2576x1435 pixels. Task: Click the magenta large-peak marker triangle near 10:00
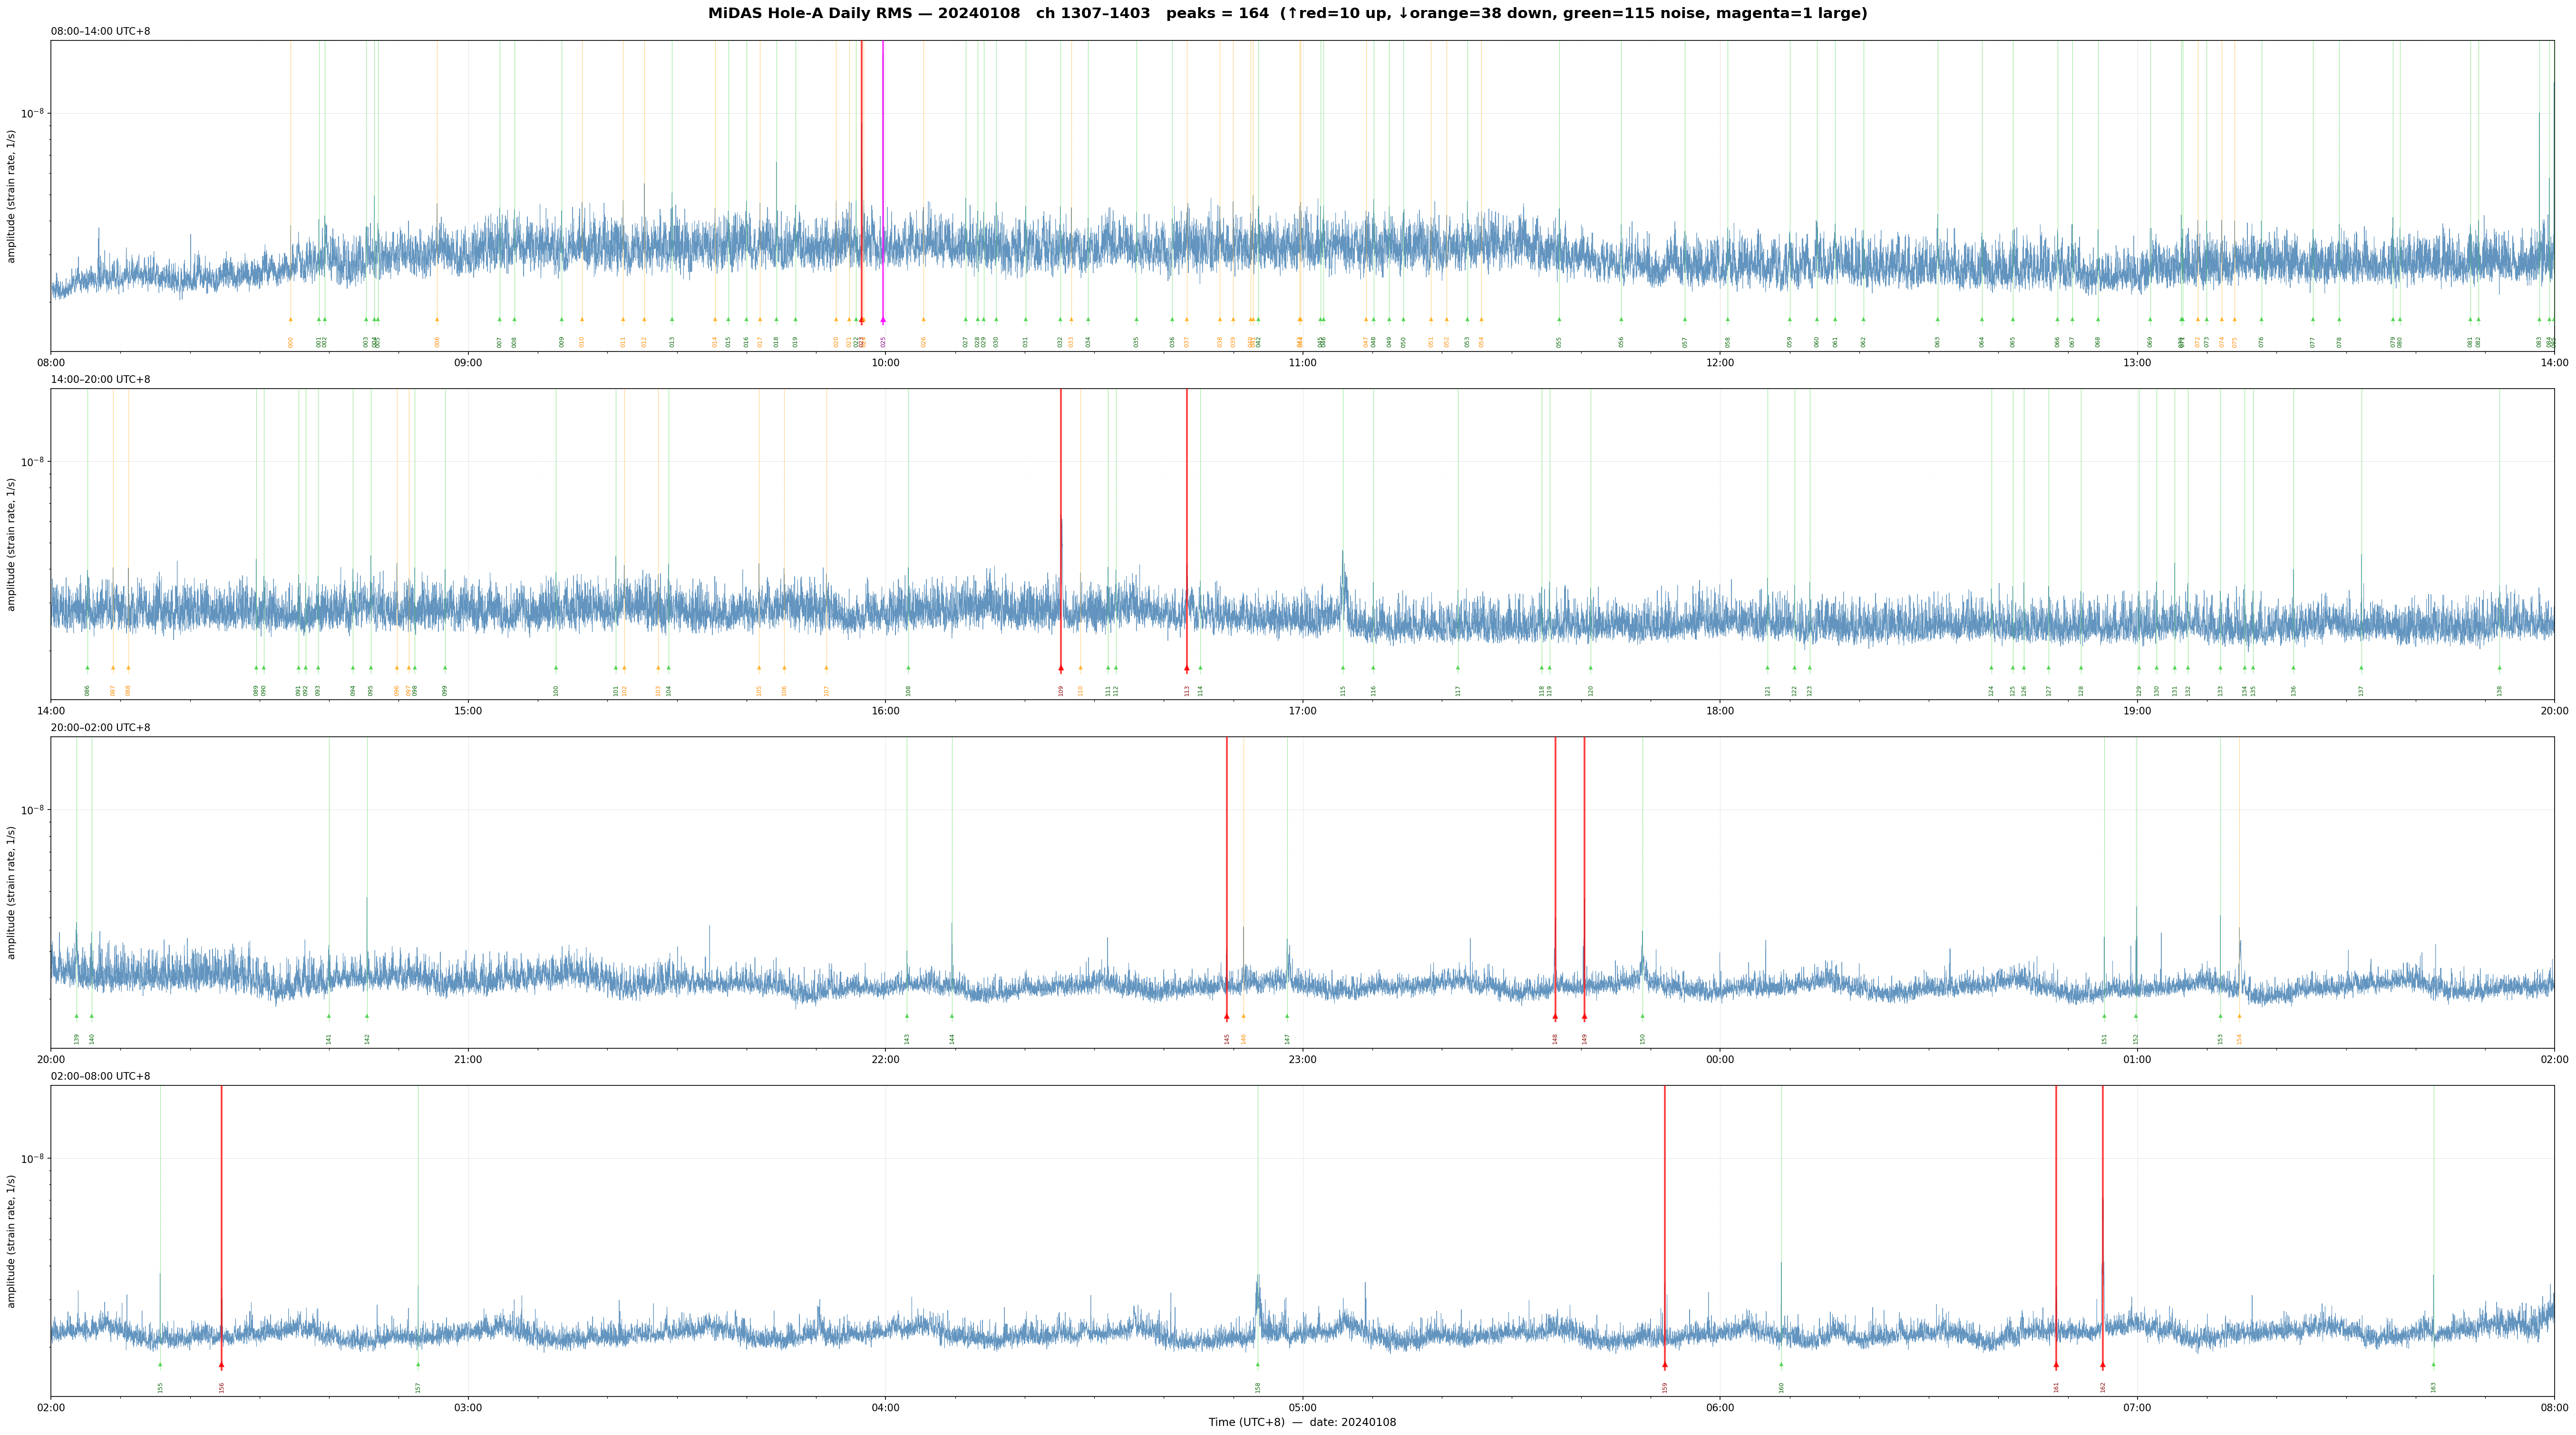(883, 320)
